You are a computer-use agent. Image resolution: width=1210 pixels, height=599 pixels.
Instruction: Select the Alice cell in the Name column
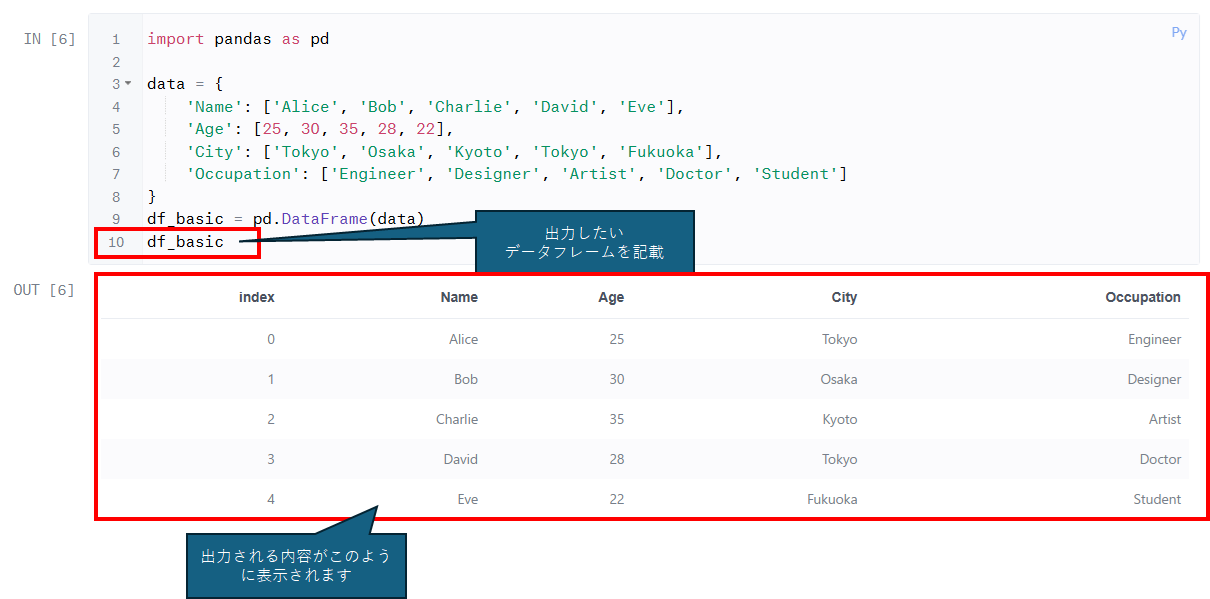point(464,339)
